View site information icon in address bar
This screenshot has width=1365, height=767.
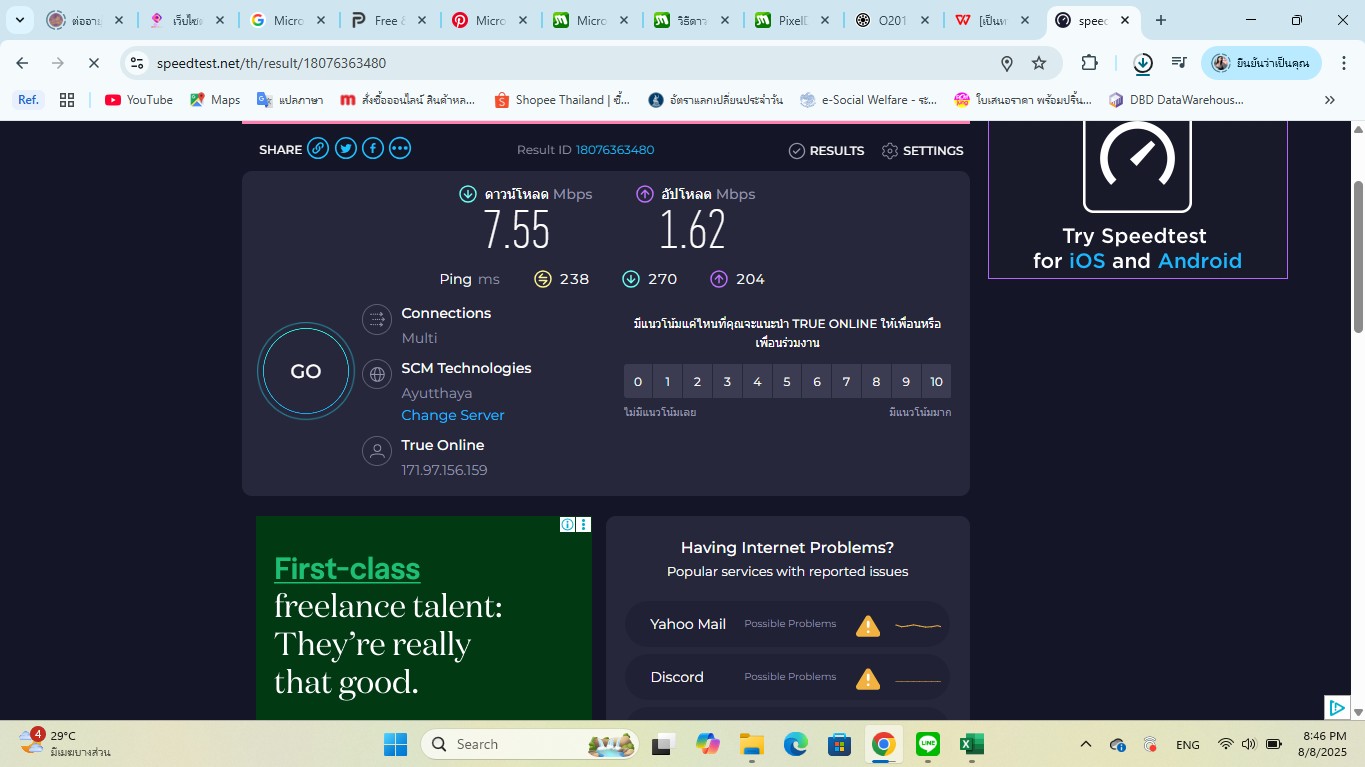pyautogui.click(x=137, y=63)
